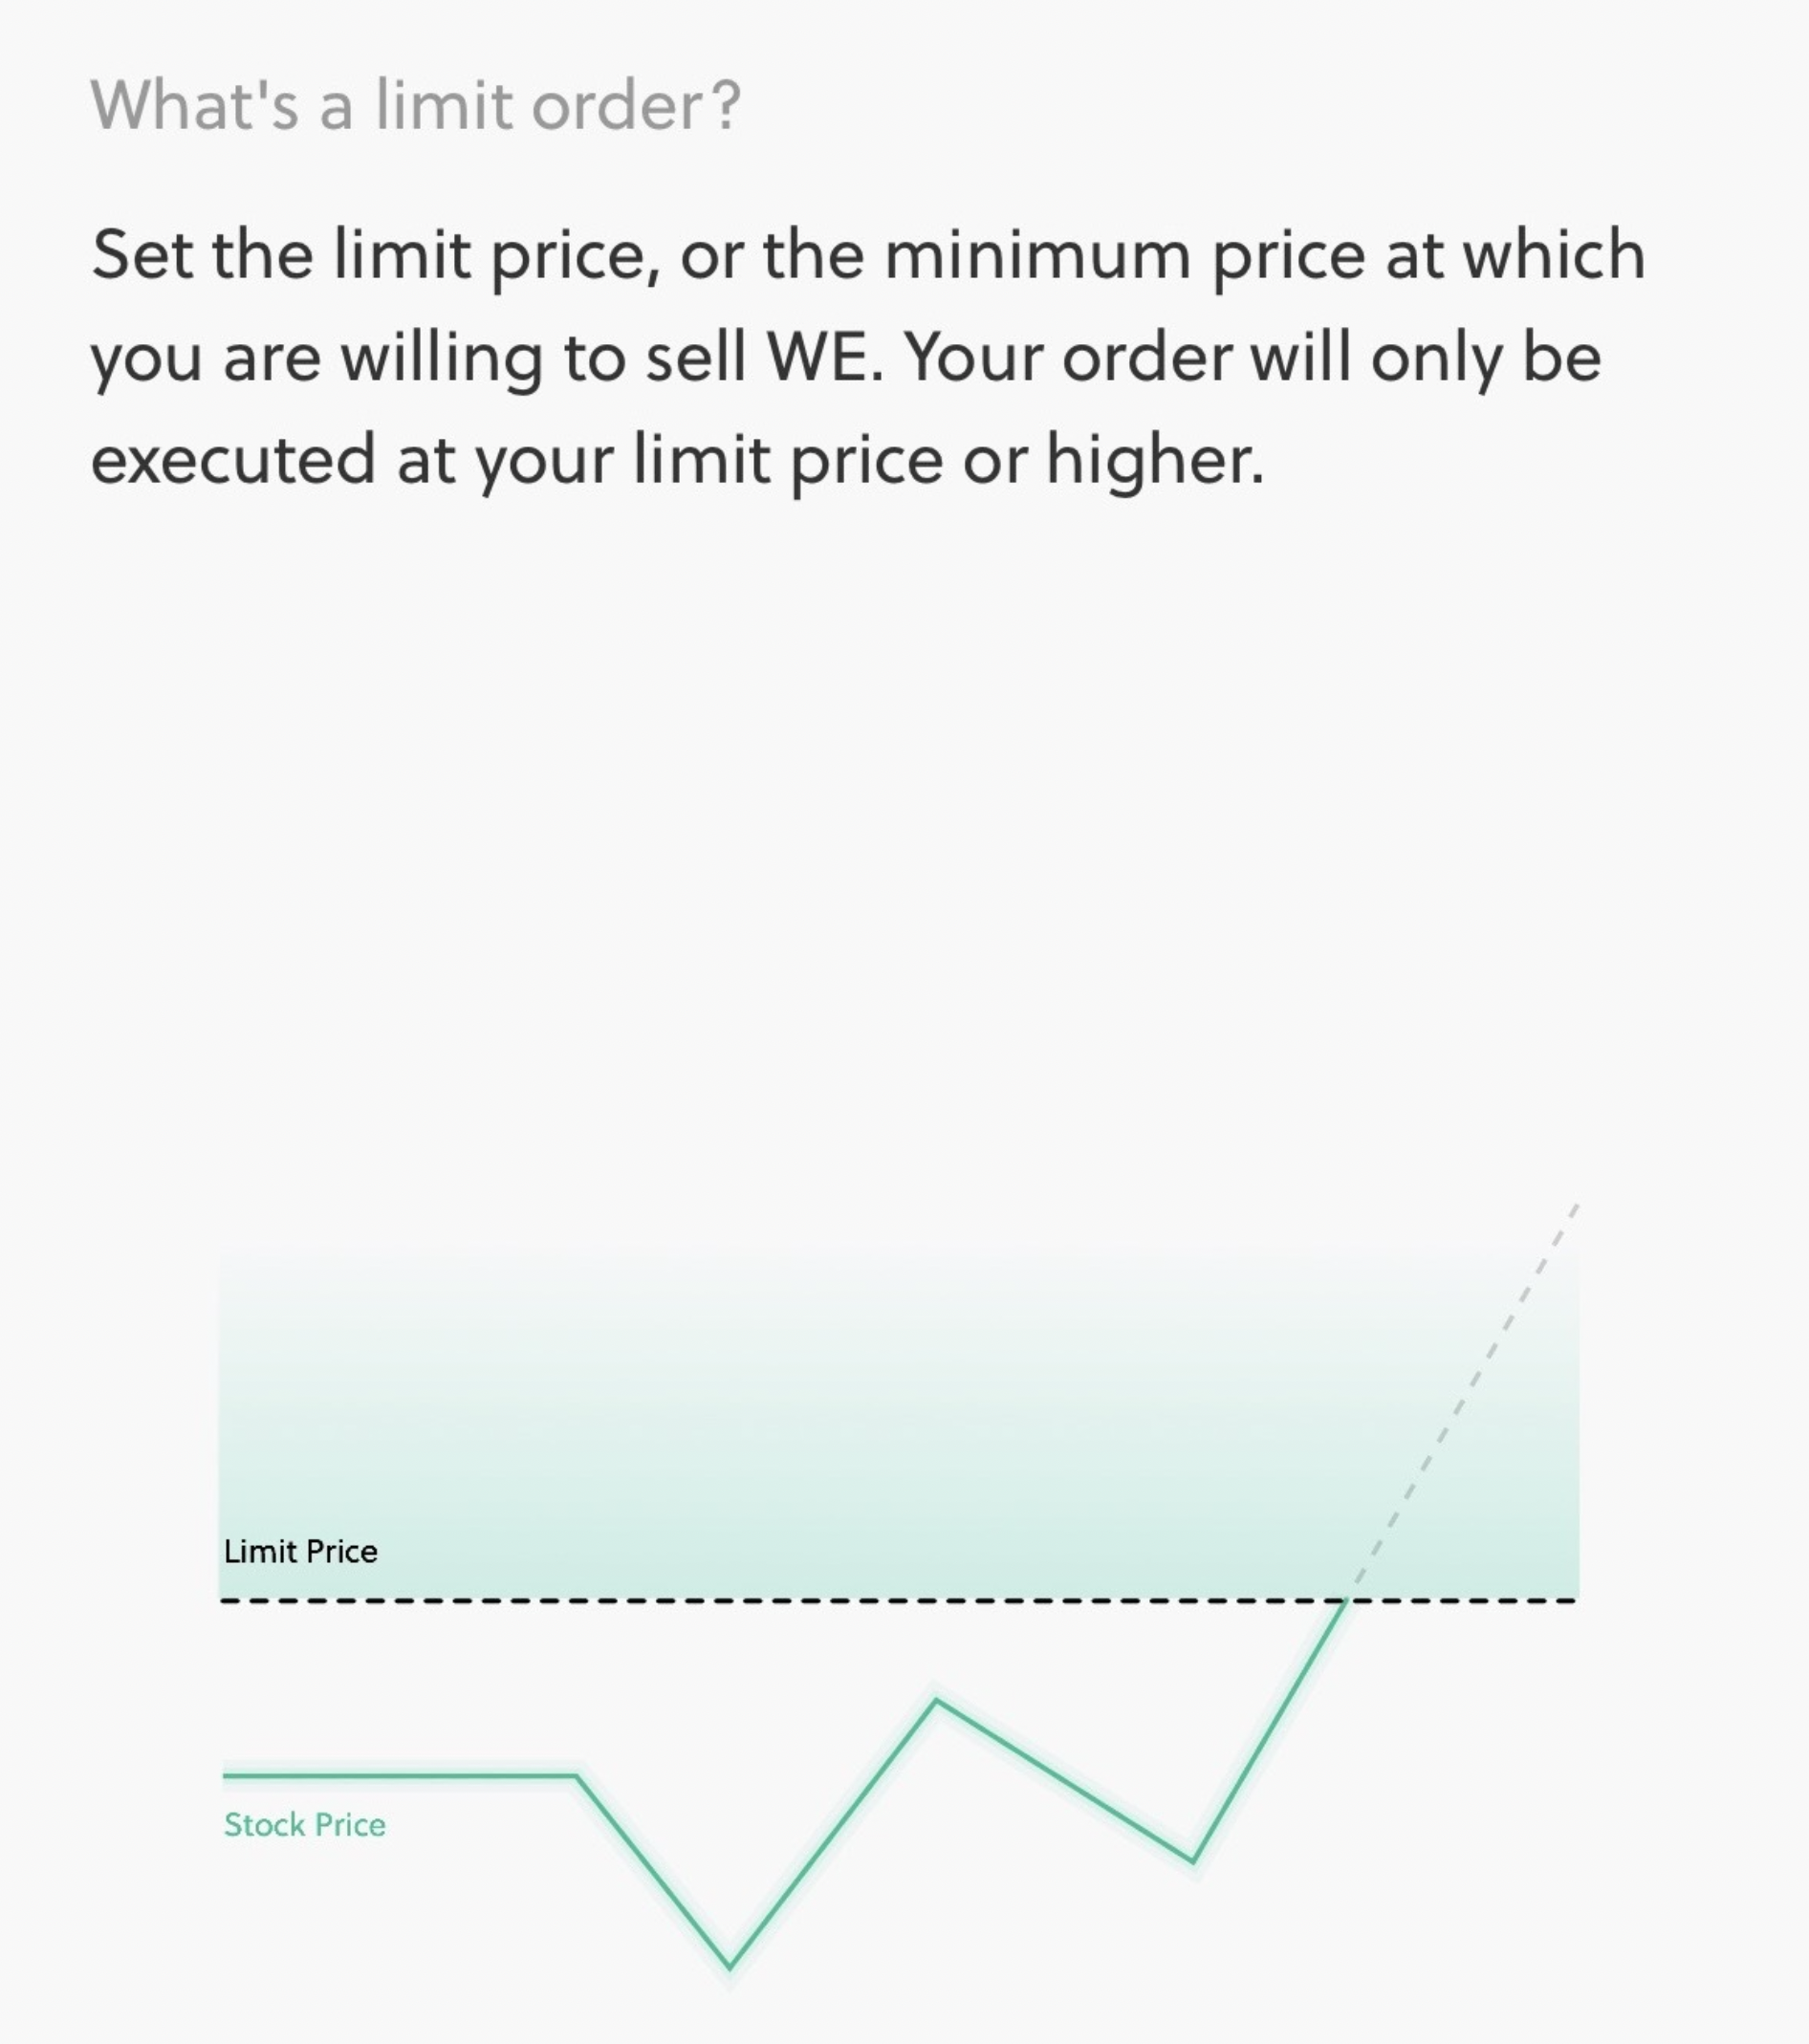
Task: Tap the words "executed at your limit price"
Action: [x=517, y=461]
